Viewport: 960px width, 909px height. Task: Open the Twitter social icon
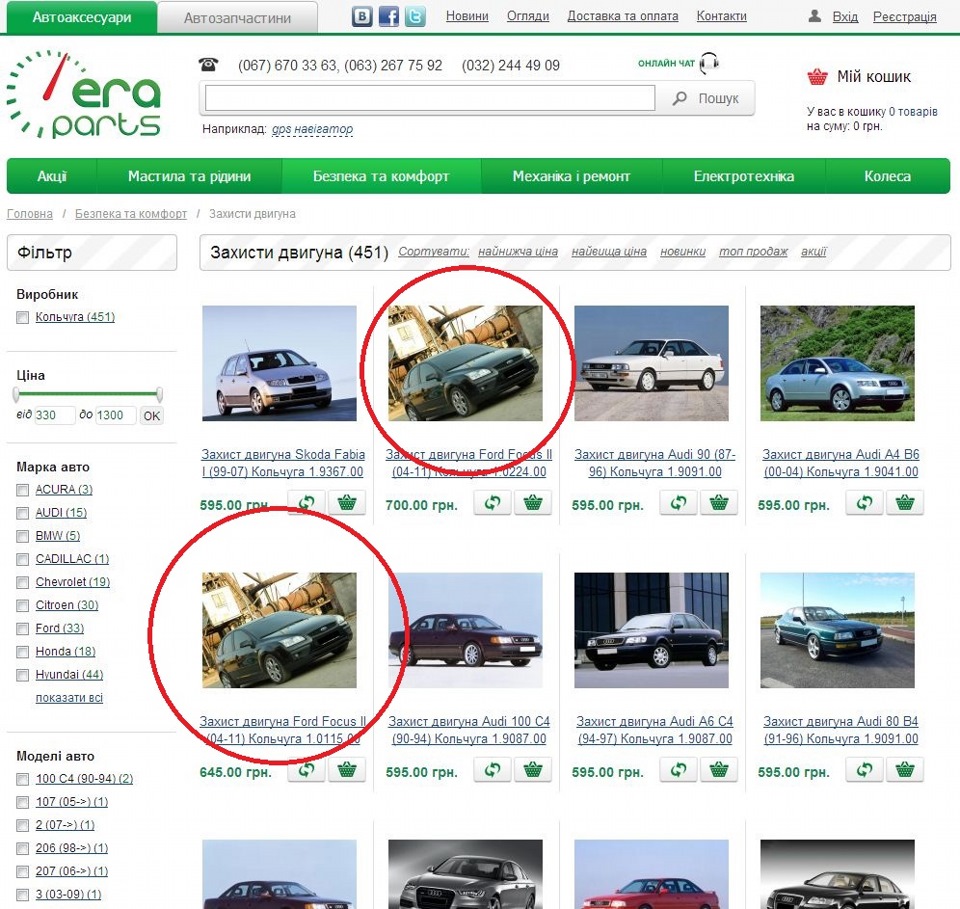(415, 17)
